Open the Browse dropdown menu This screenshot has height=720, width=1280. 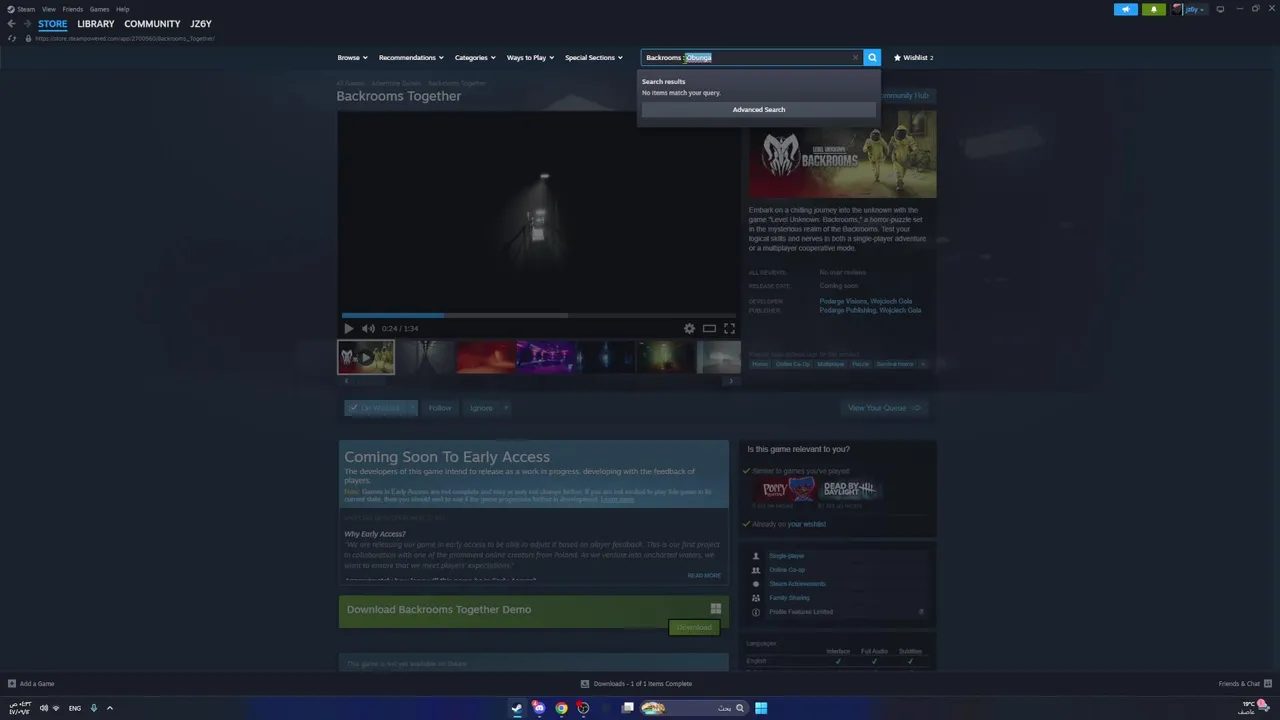(352, 58)
